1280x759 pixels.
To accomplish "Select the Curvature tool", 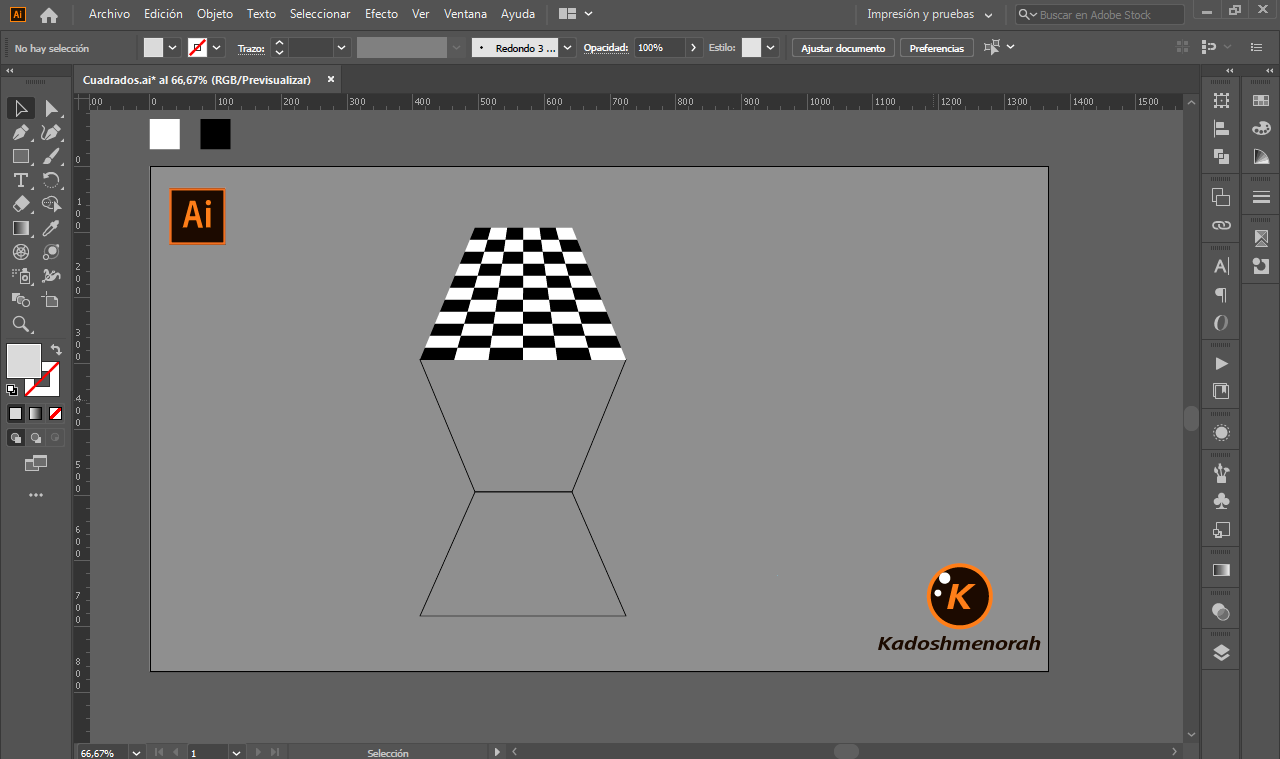I will coord(51,132).
